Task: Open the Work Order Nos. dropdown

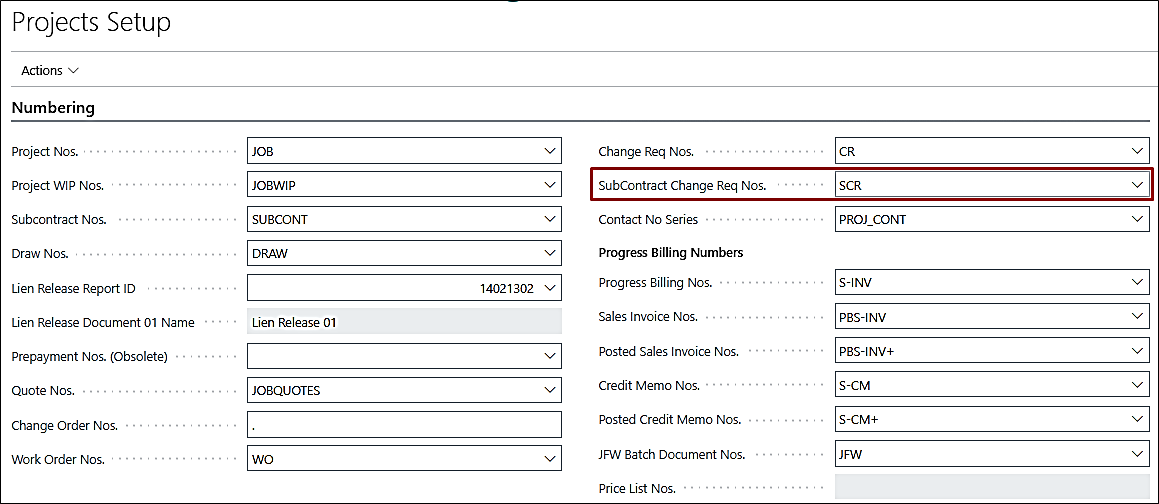Action: click(549, 459)
